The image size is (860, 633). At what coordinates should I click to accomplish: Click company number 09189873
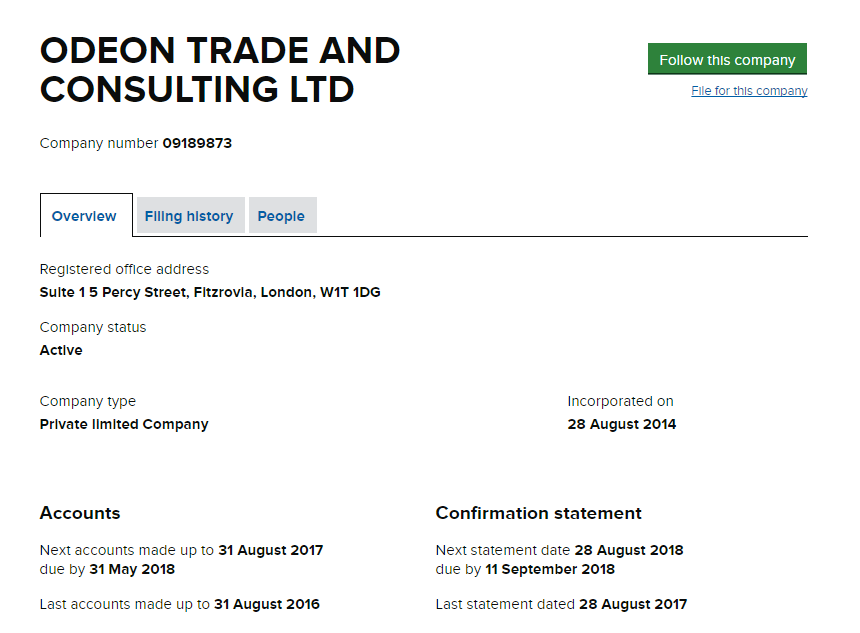(x=197, y=143)
